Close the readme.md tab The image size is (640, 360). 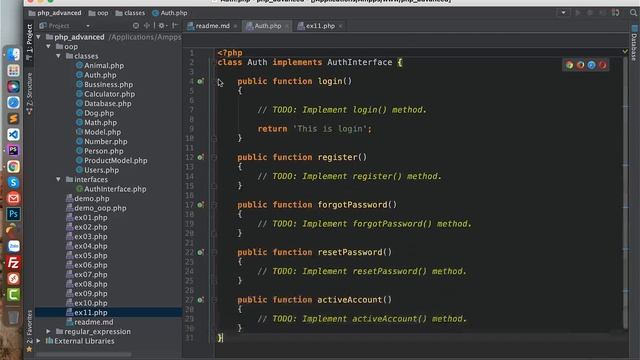click(236, 26)
